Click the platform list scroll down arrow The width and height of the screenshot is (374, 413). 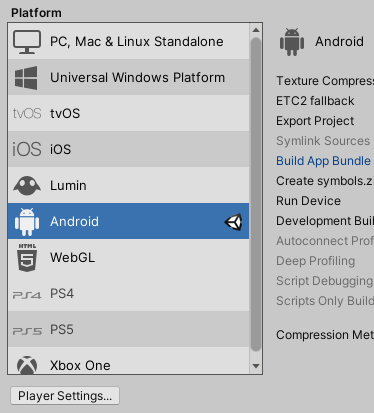point(256,366)
